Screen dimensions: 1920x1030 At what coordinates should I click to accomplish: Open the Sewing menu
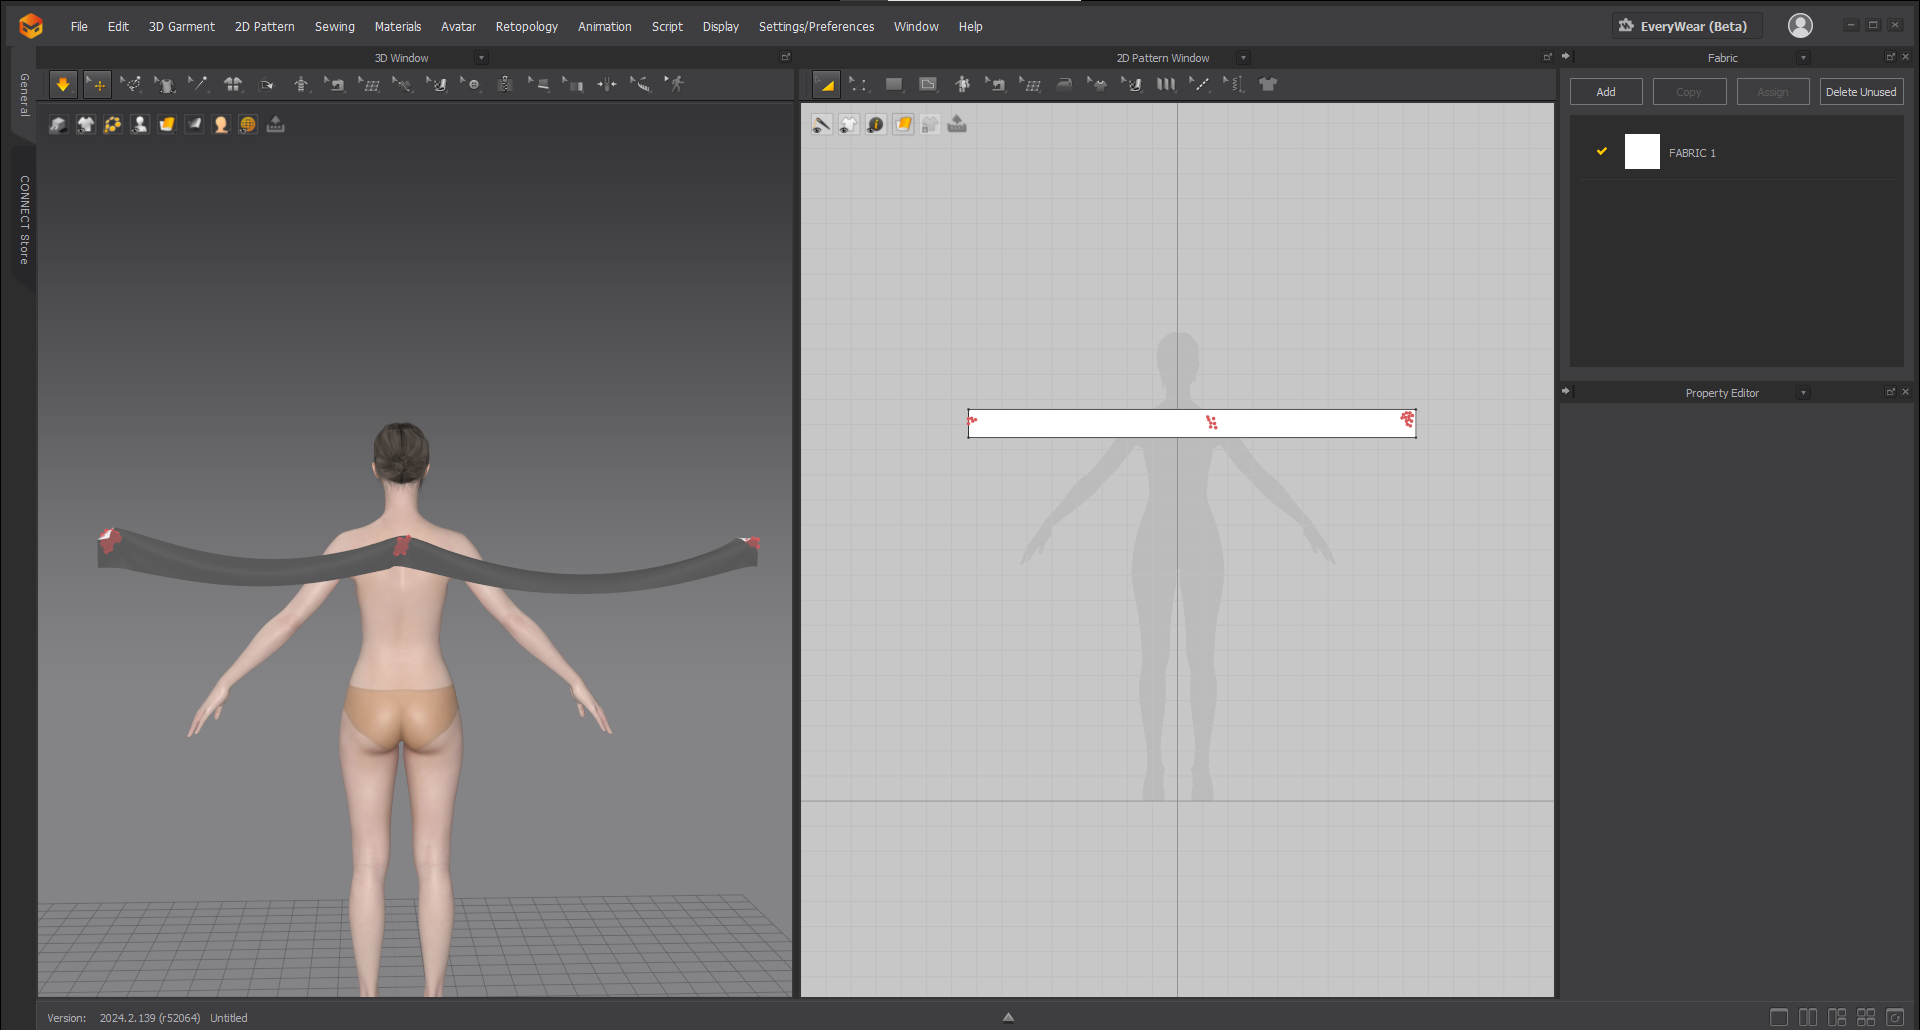335,27
